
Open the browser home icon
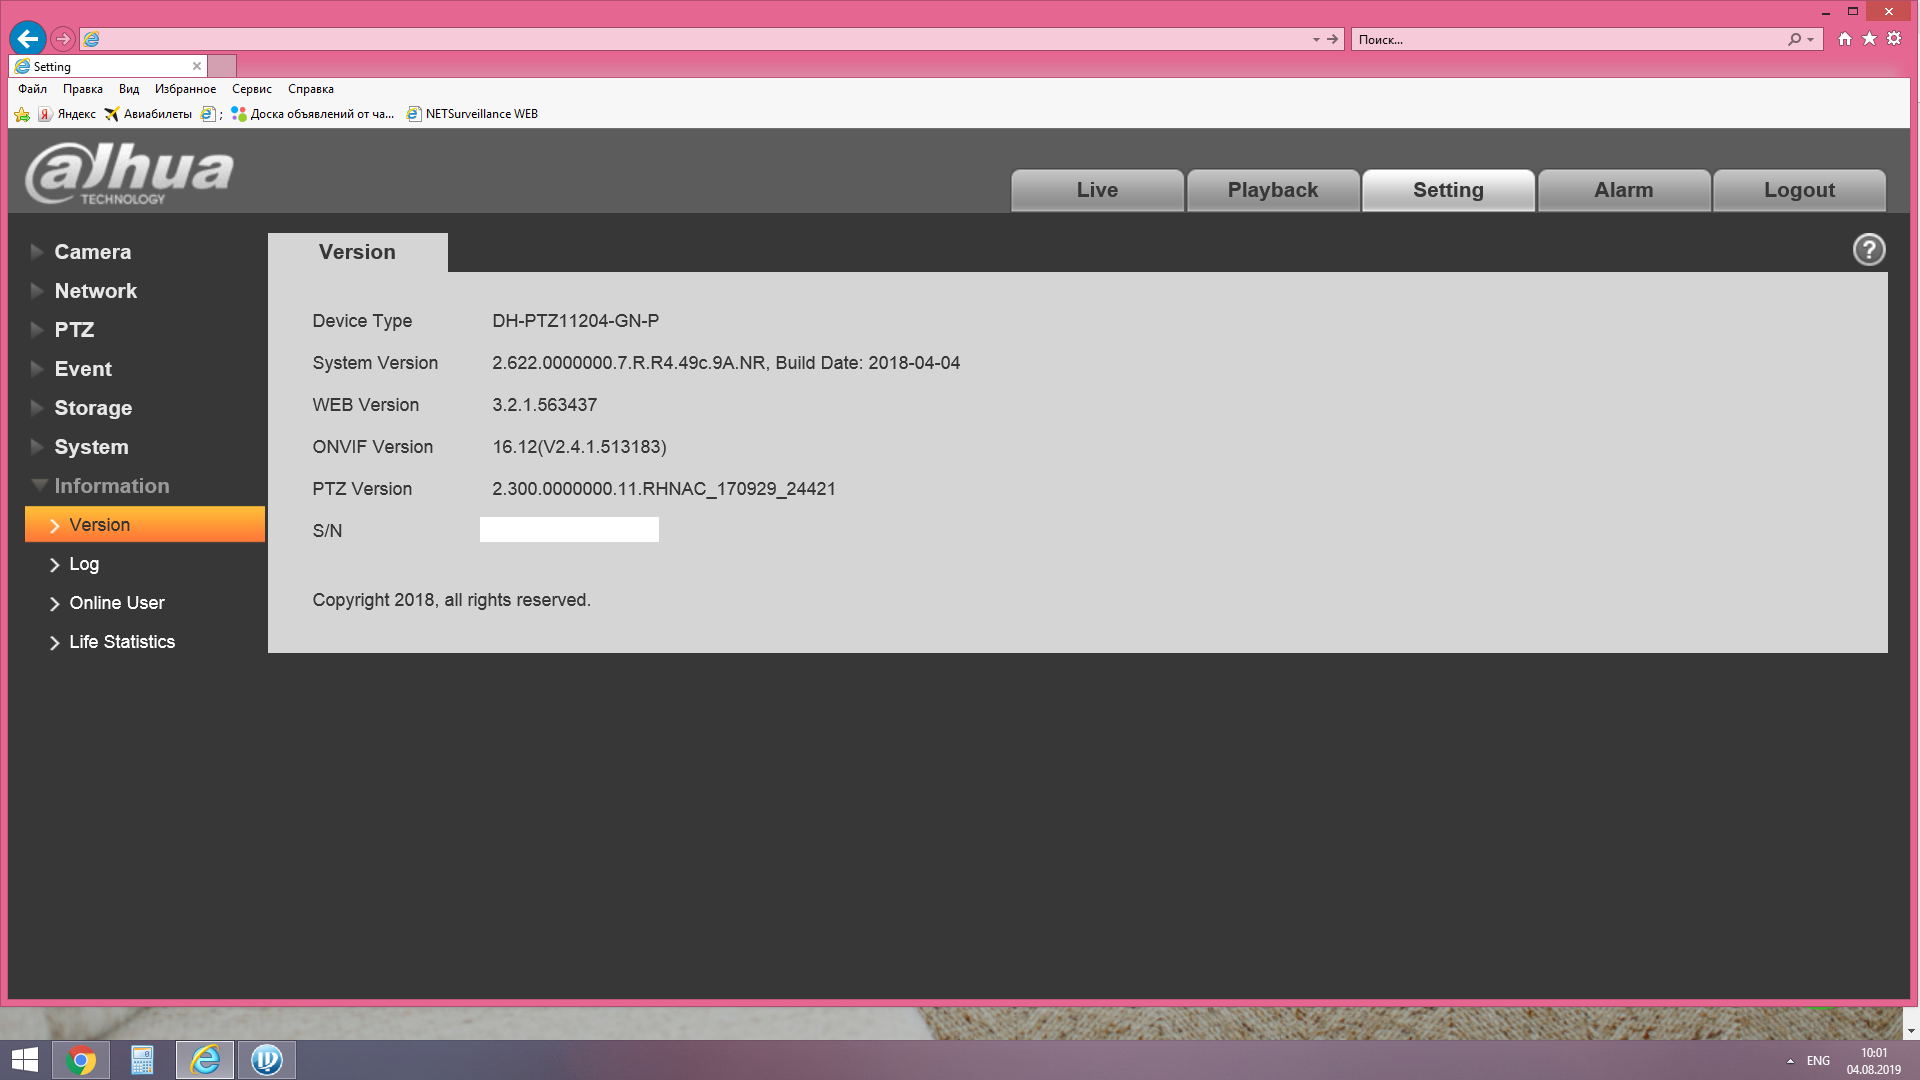[1844, 39]
